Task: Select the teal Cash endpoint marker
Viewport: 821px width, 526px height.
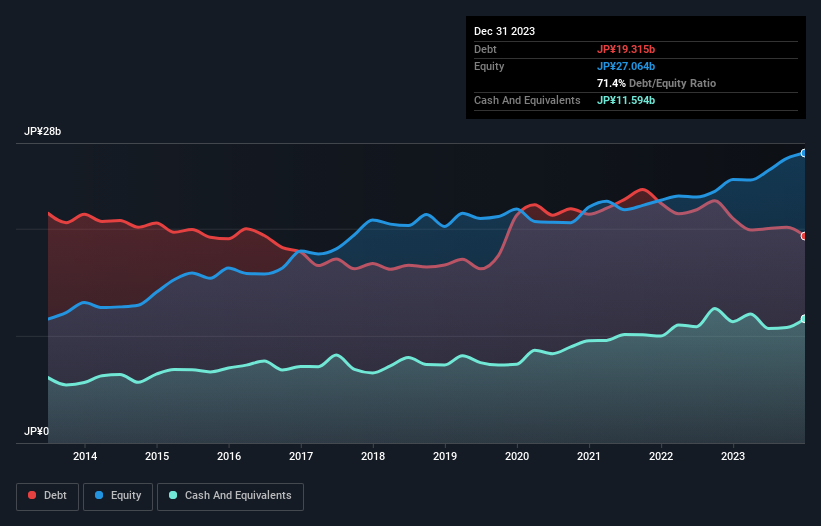Action: pyautogui.click(x=804, y=319)
